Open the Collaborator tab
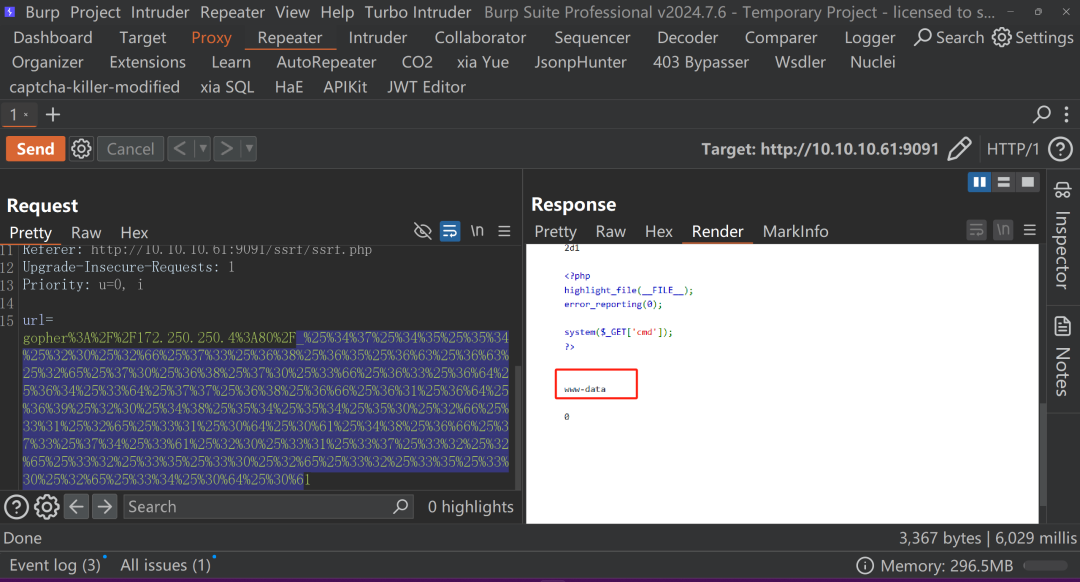This screenshot has width=1080, height=582. [480, 38]
